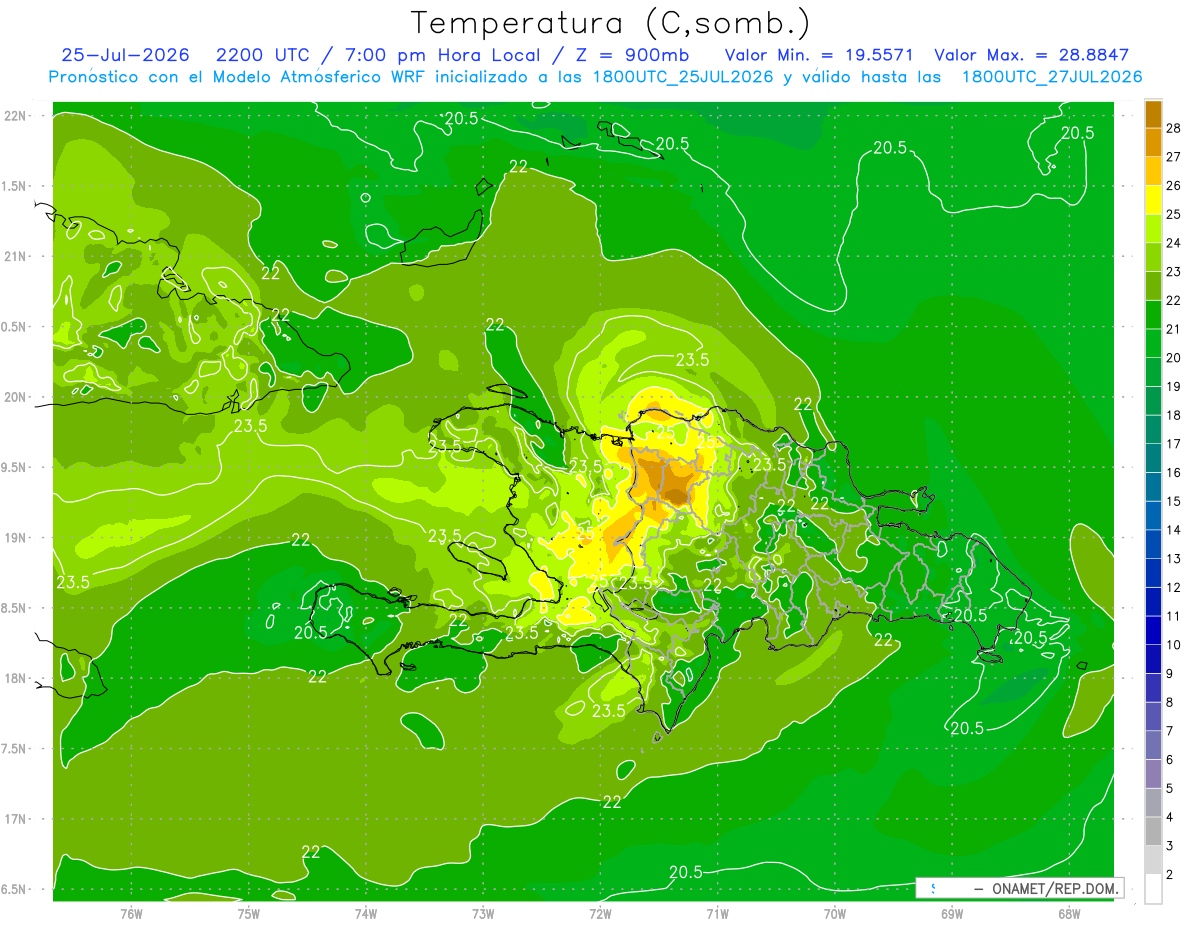Click the '21N' latitude axis label
The width and height of the screenshot is (1200, 927).
(x=15, y=256)
